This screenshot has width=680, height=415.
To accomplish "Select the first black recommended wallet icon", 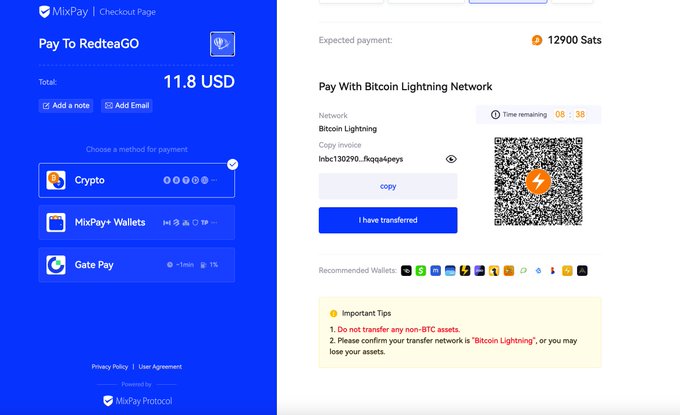I will 406,271.
